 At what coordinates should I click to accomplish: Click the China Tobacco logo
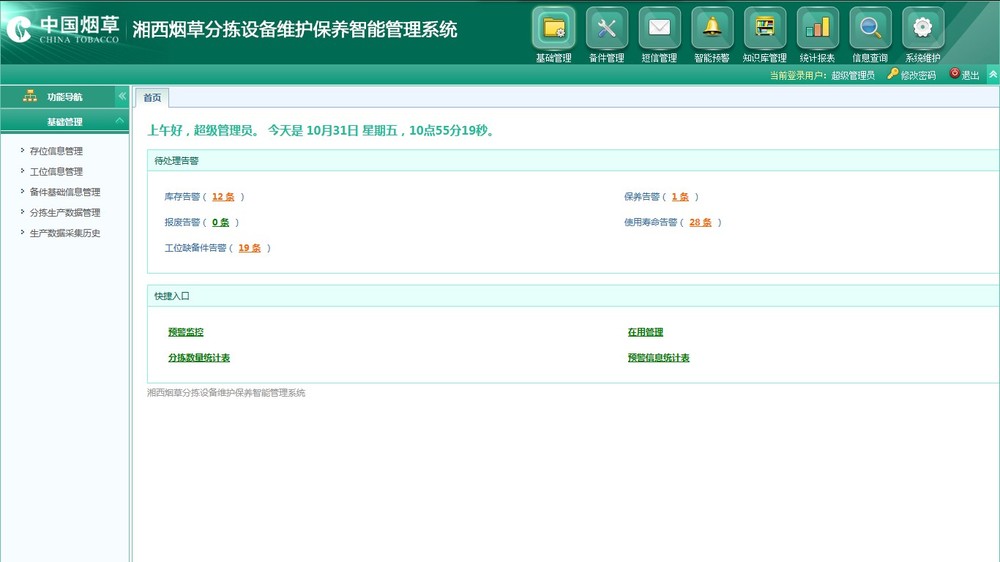tap(62, 29)
